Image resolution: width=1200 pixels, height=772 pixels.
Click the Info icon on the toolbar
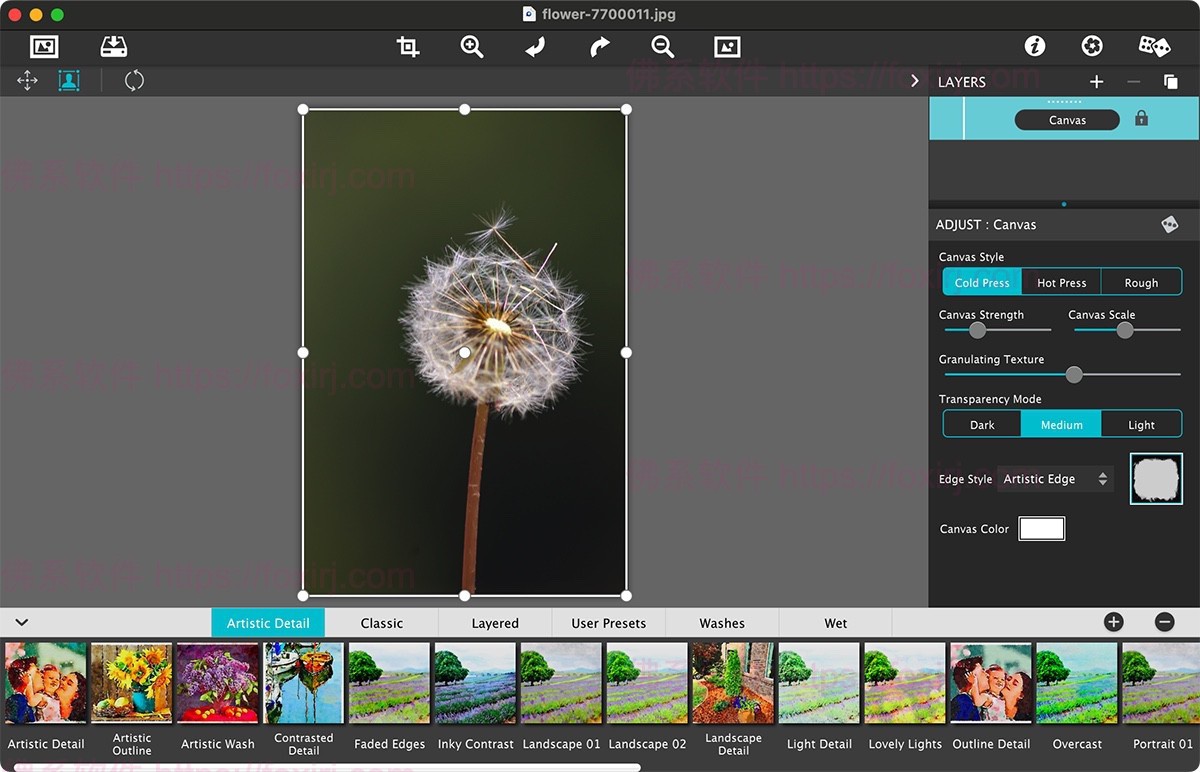click(1034, 45)
